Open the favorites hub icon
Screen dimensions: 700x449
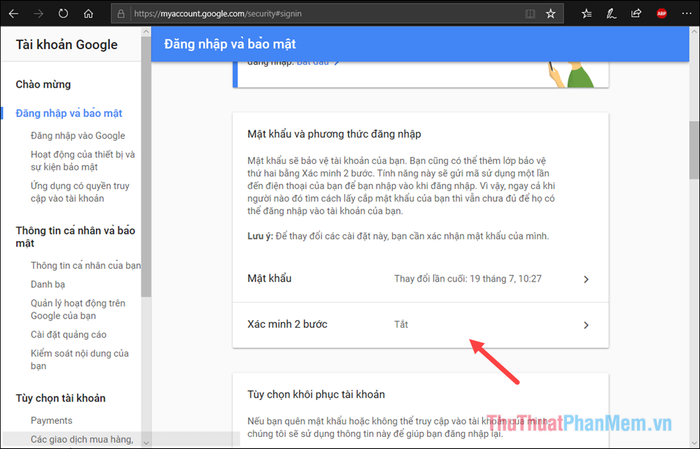pos(587,14)
